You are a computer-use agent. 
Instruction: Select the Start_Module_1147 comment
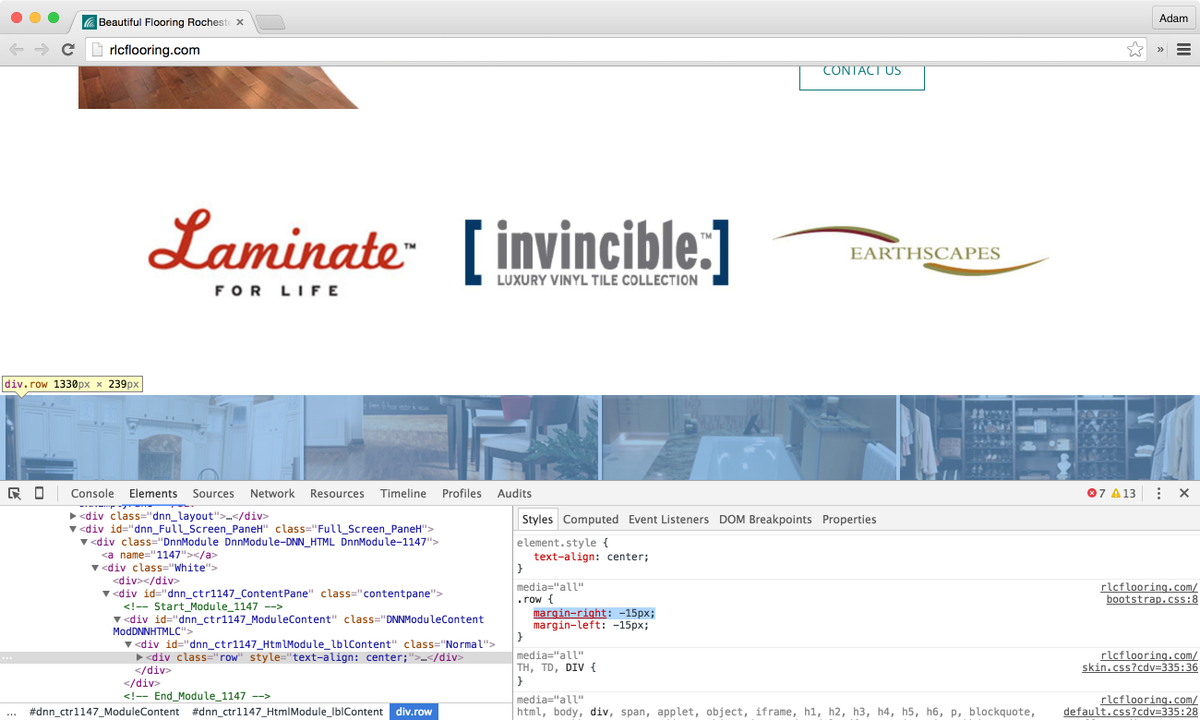click(203, 606)
